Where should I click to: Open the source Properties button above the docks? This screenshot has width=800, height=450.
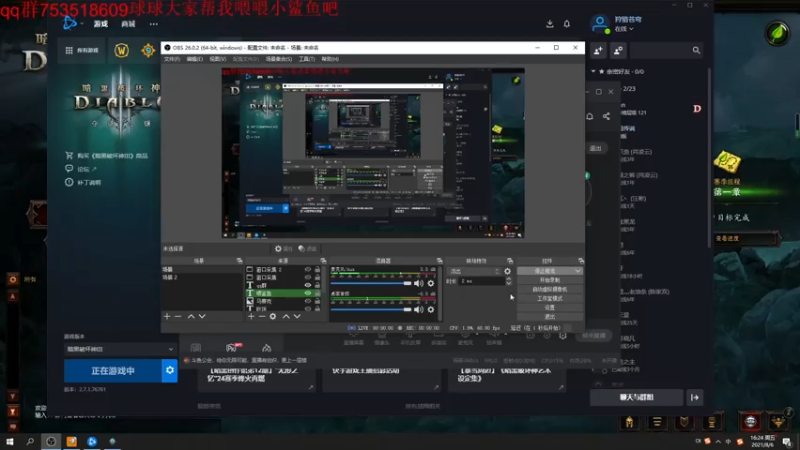(284, 248)
